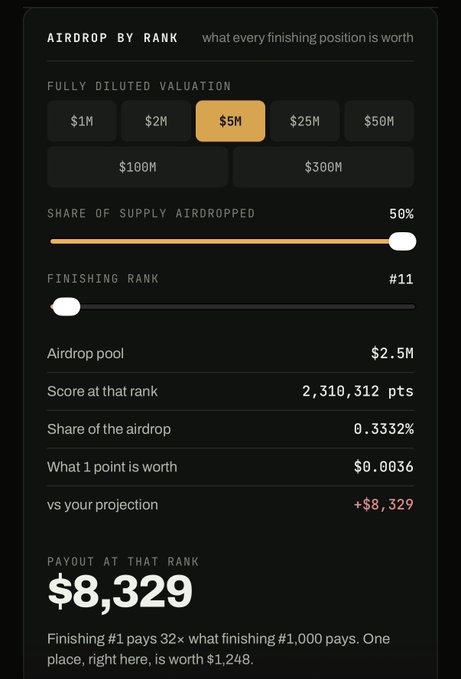Set valuation to $300M

323,167
